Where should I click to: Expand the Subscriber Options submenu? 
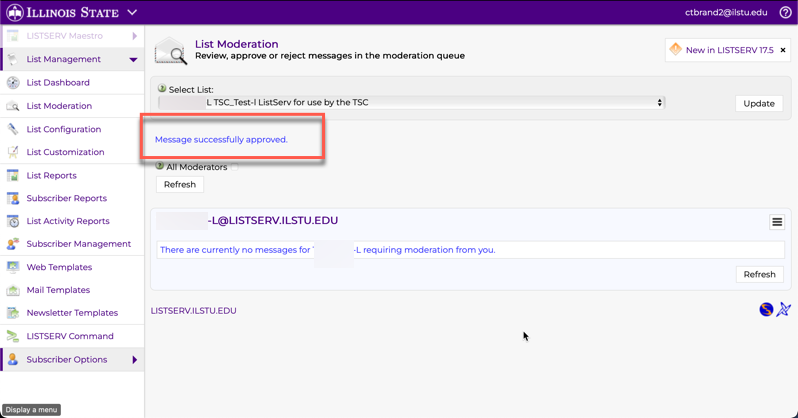pyautogui.click(x=134, y=360)
